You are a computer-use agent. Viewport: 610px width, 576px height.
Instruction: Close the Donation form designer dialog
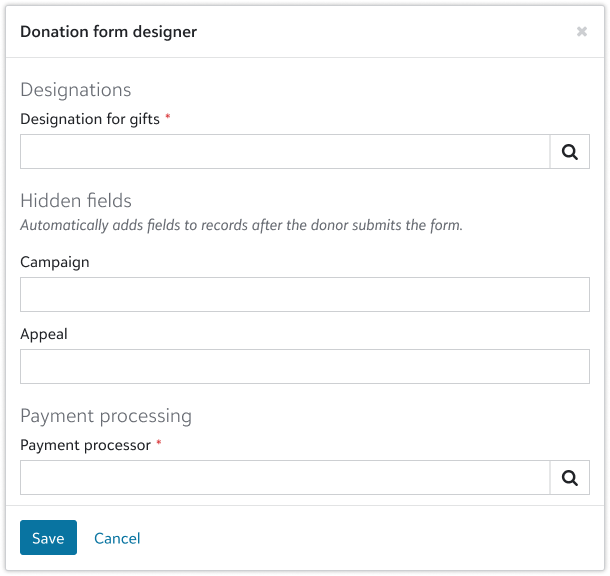582,32
